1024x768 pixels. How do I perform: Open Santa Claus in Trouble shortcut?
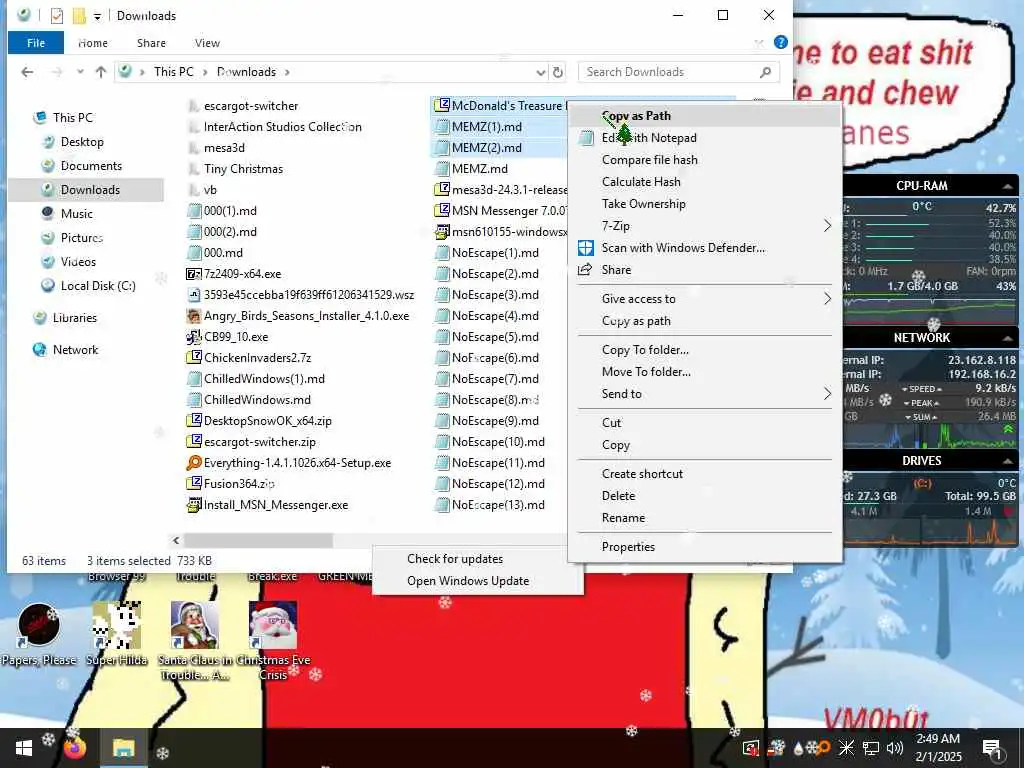(194, 641)
